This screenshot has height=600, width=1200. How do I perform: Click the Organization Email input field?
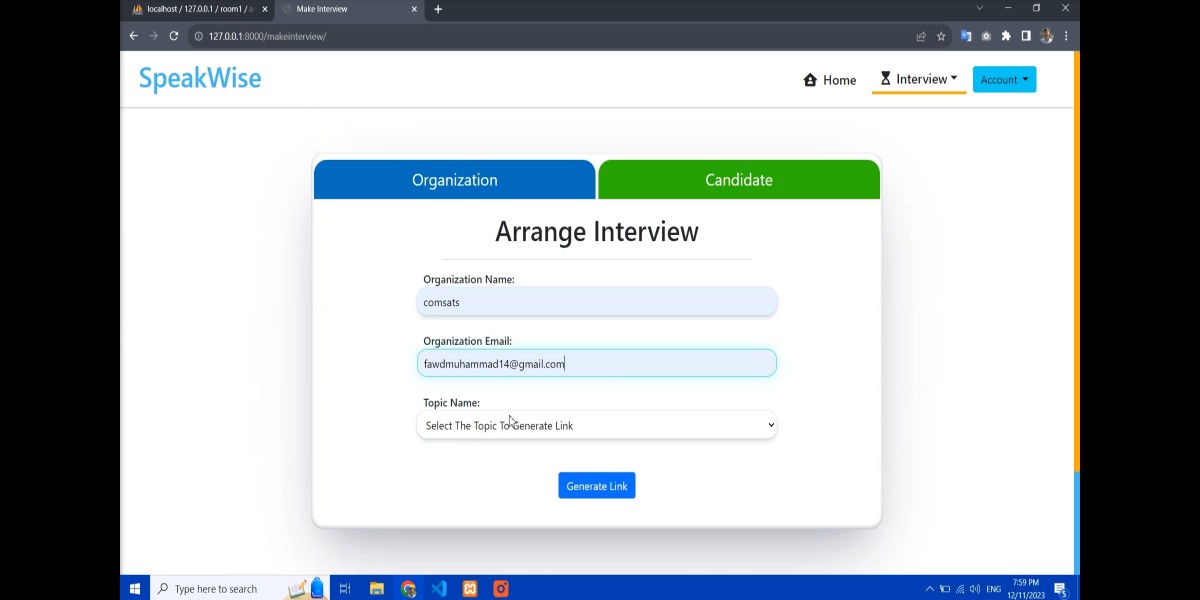click(x=596, y=363)
